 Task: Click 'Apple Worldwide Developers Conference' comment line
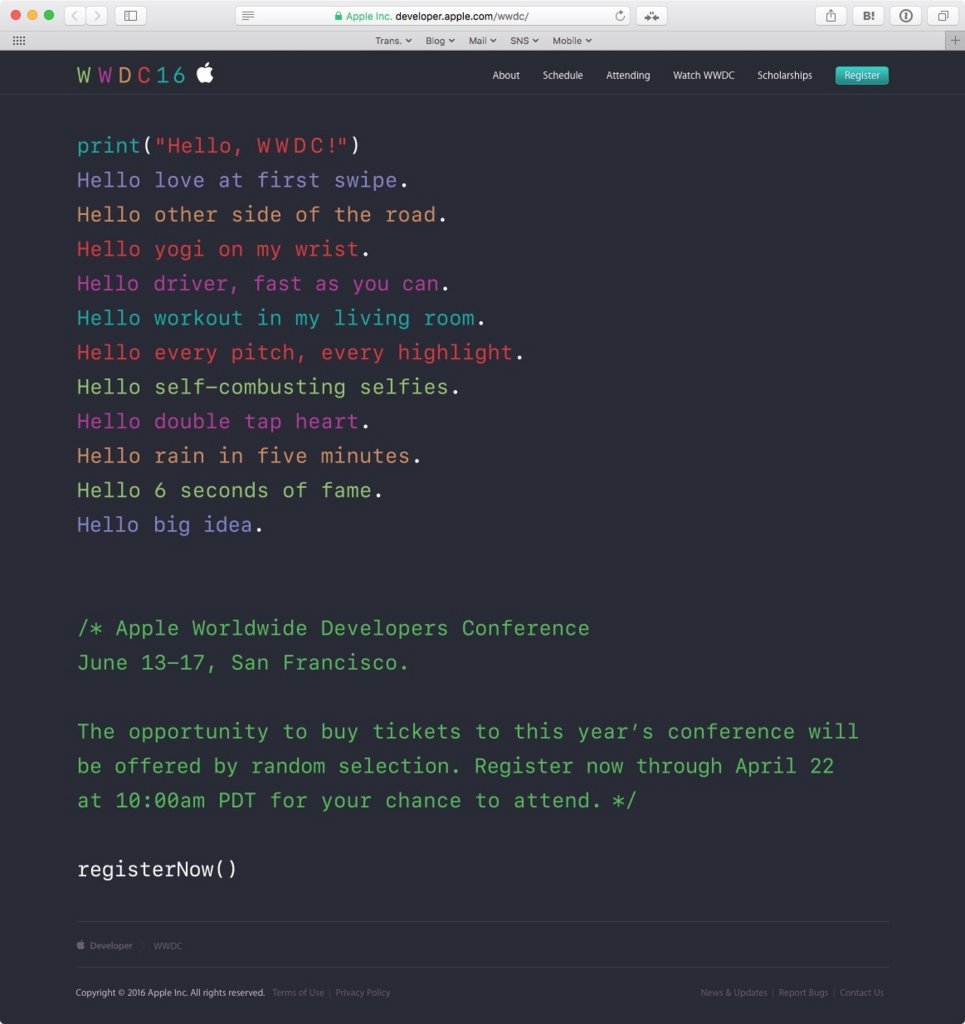[x=353, y=629]
